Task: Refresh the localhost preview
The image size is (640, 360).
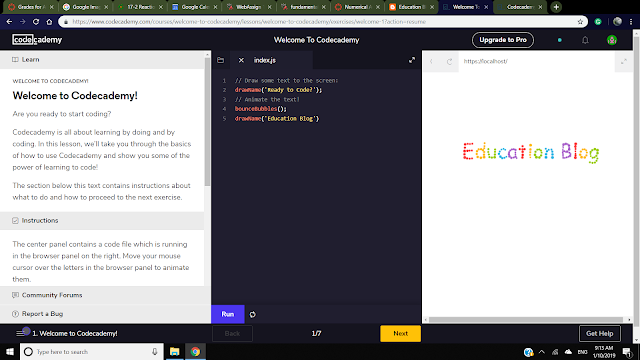Action: (449, 61)
